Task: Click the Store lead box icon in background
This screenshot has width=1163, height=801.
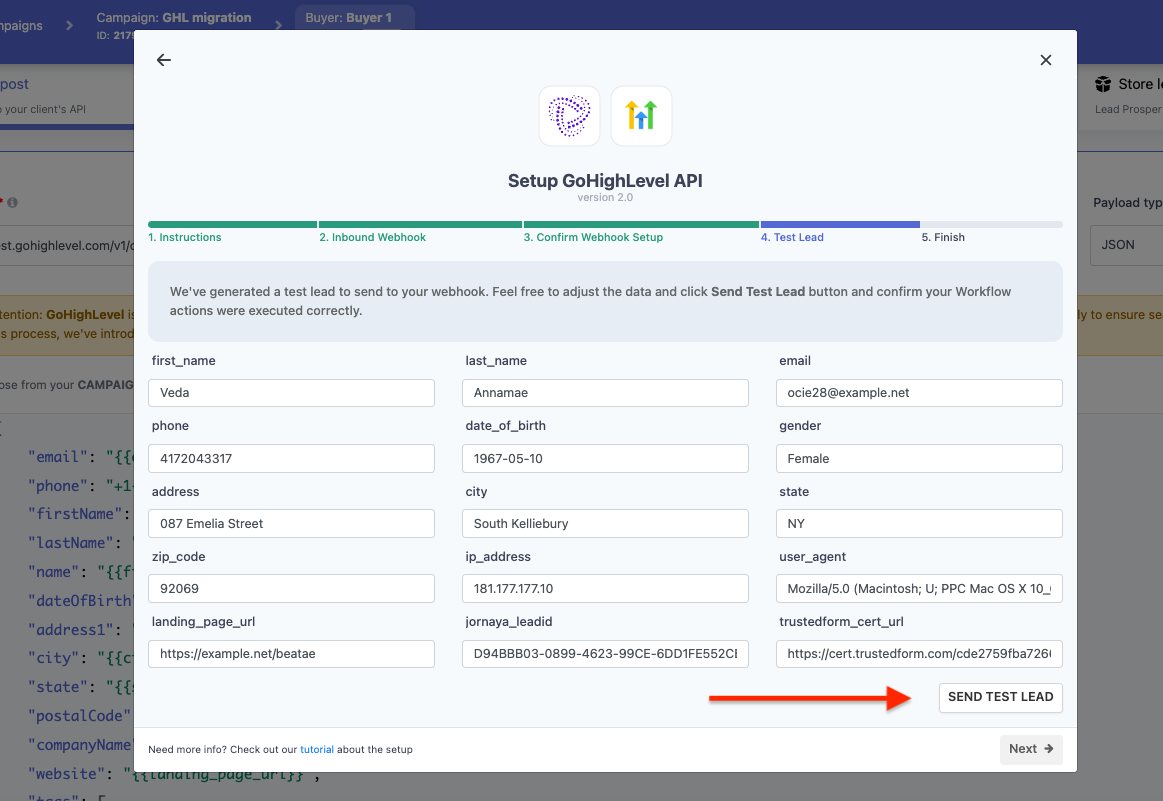Action: pyautogui.click(x=1103, y=84)
